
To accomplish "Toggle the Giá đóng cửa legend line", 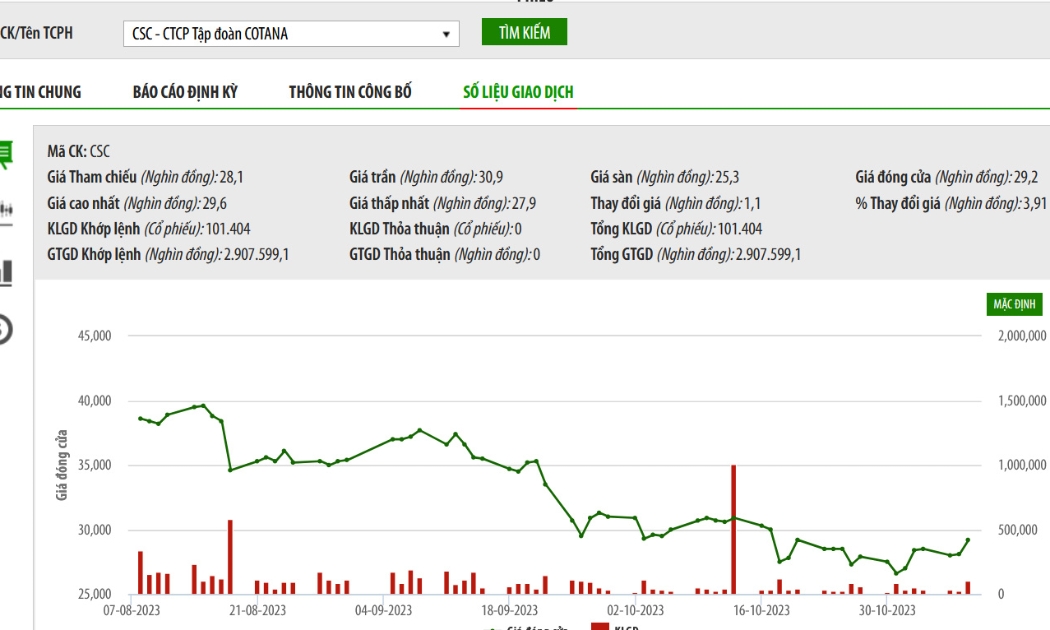I will [493, 629].
